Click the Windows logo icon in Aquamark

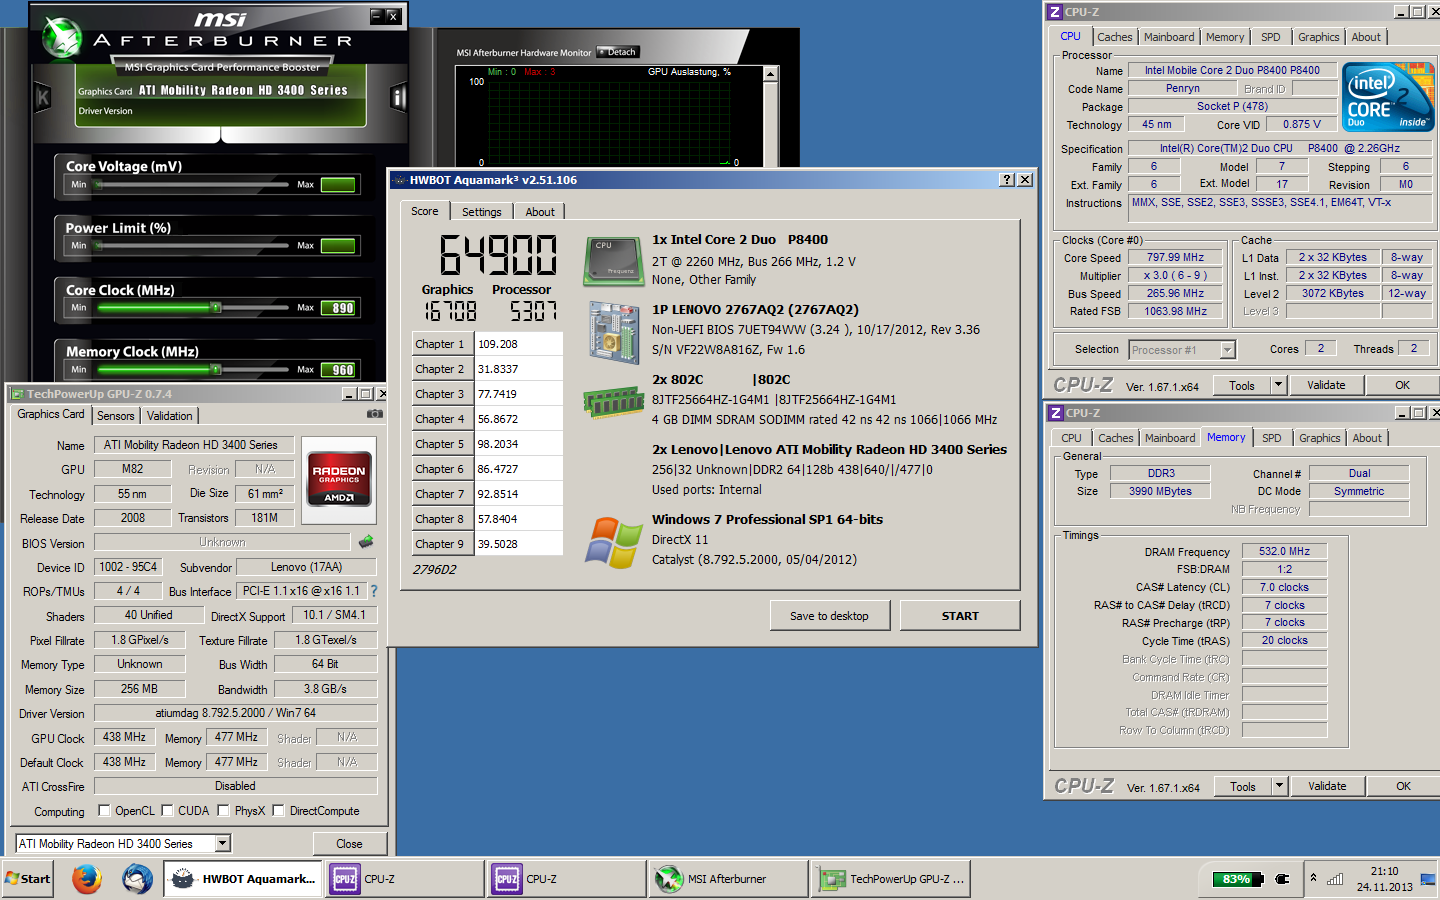[613, 543]
